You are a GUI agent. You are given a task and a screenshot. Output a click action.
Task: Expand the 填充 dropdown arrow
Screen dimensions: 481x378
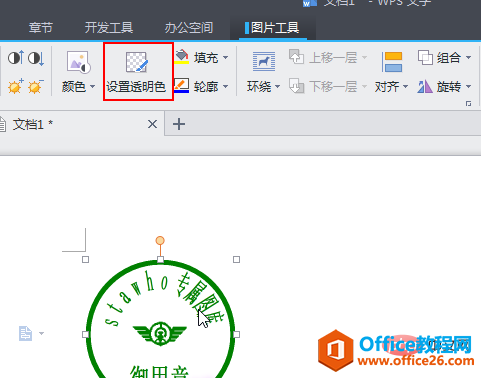tap(226, 58)
